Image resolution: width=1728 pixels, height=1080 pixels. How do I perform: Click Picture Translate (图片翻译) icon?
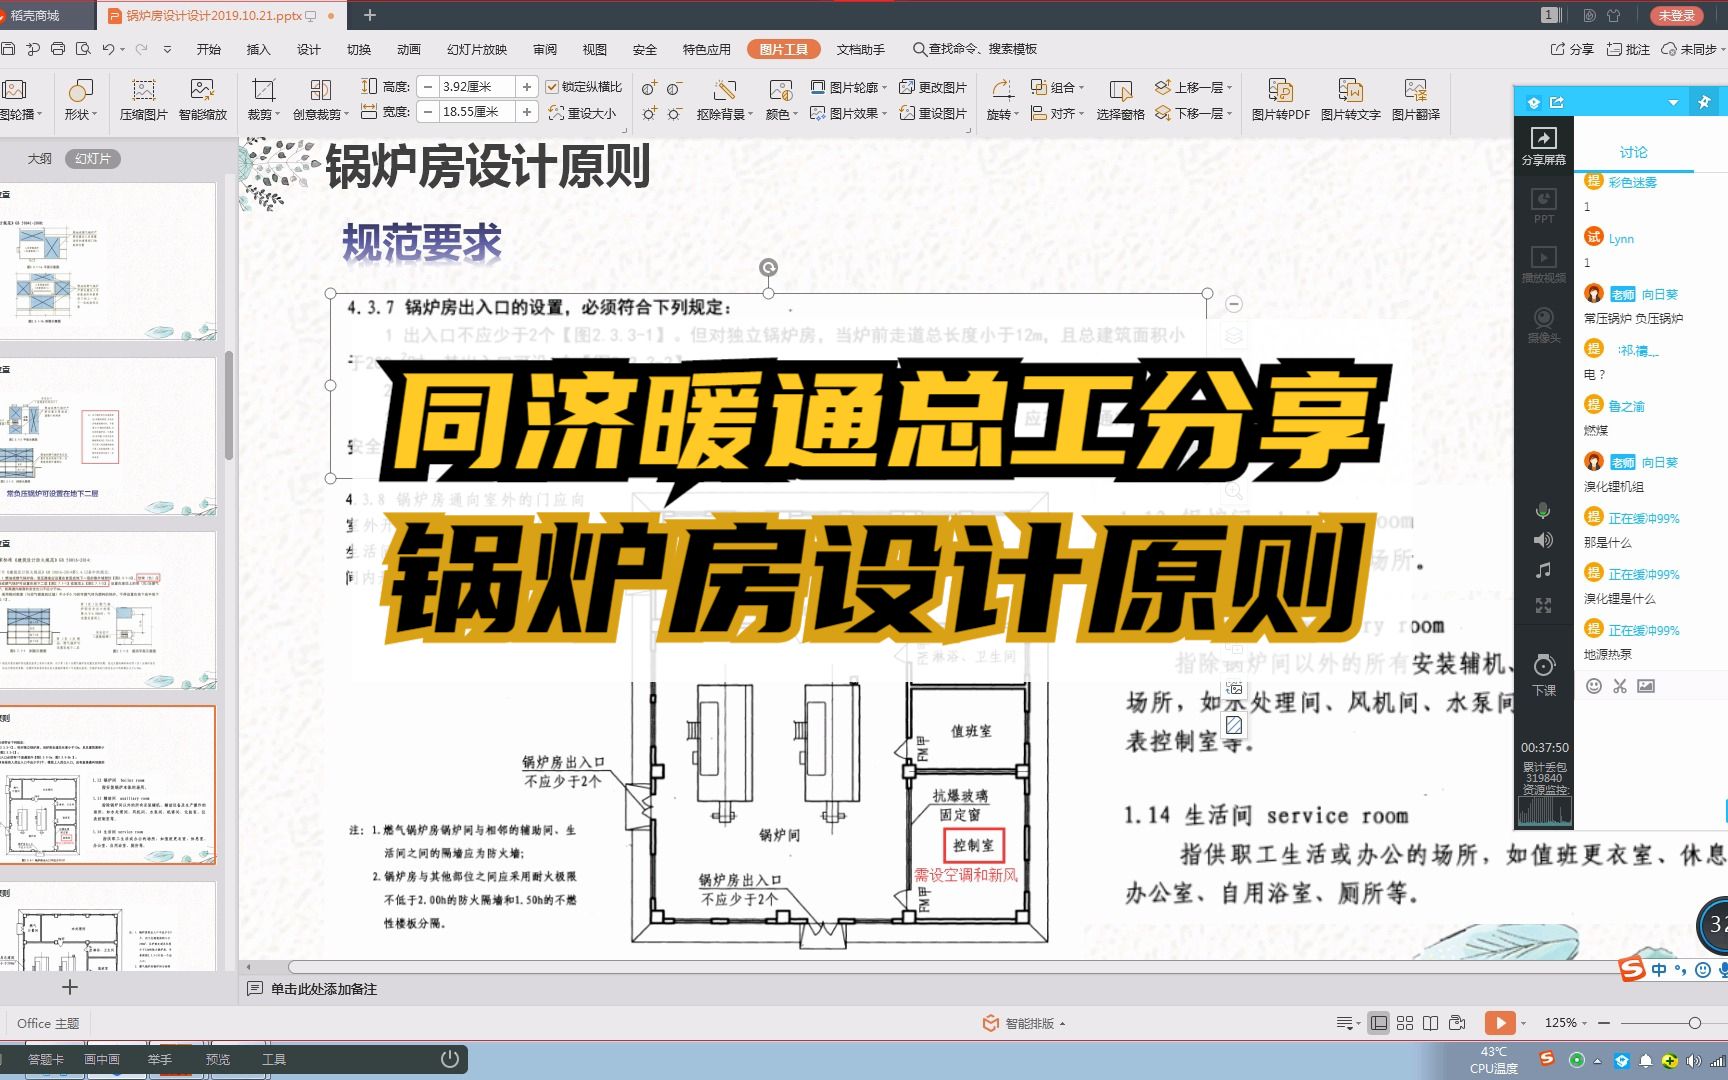pos(1416,100)
